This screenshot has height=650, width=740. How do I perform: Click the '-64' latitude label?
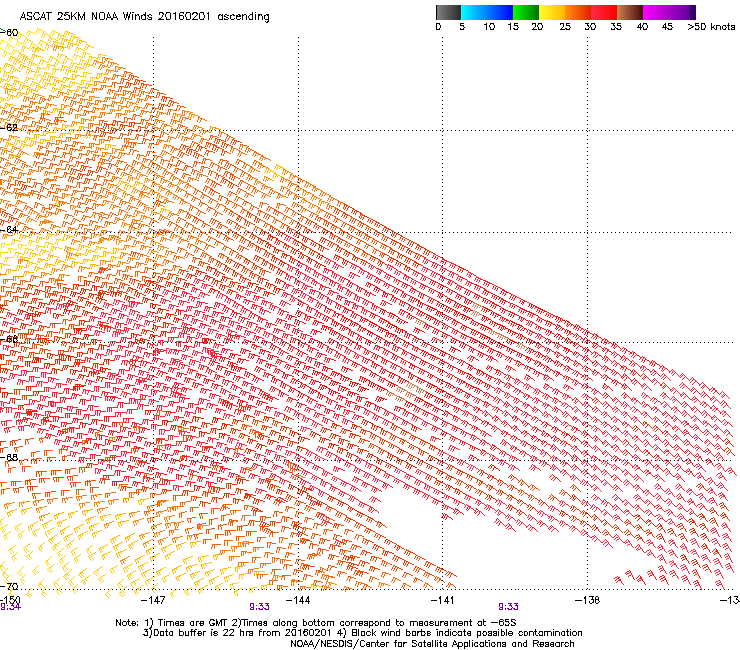[x=9, y=229]
